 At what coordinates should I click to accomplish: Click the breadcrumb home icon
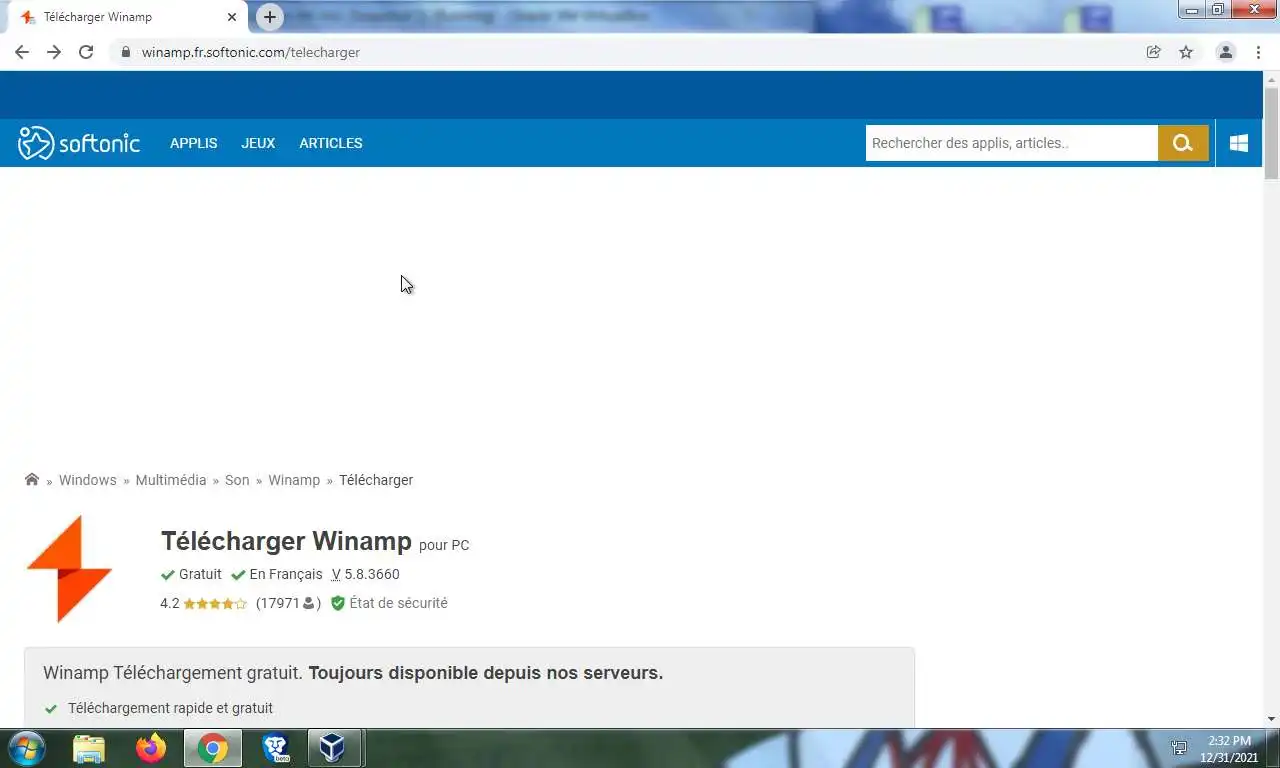pyautogui.click(x=32, y=480)
